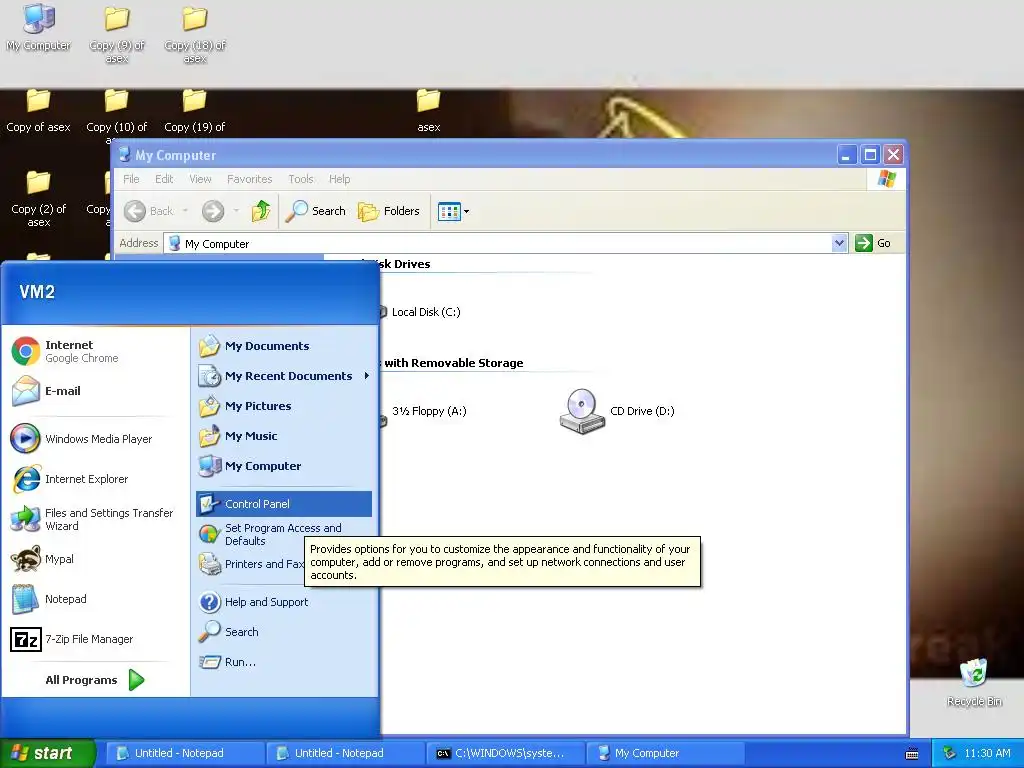Select the Copy (19) of asex folder
The height and width of the screenshot is (768, 1024).
pos(195,112)
